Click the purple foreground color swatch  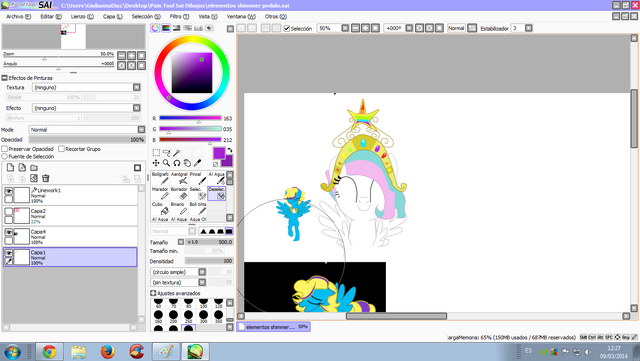coord(219,153)
